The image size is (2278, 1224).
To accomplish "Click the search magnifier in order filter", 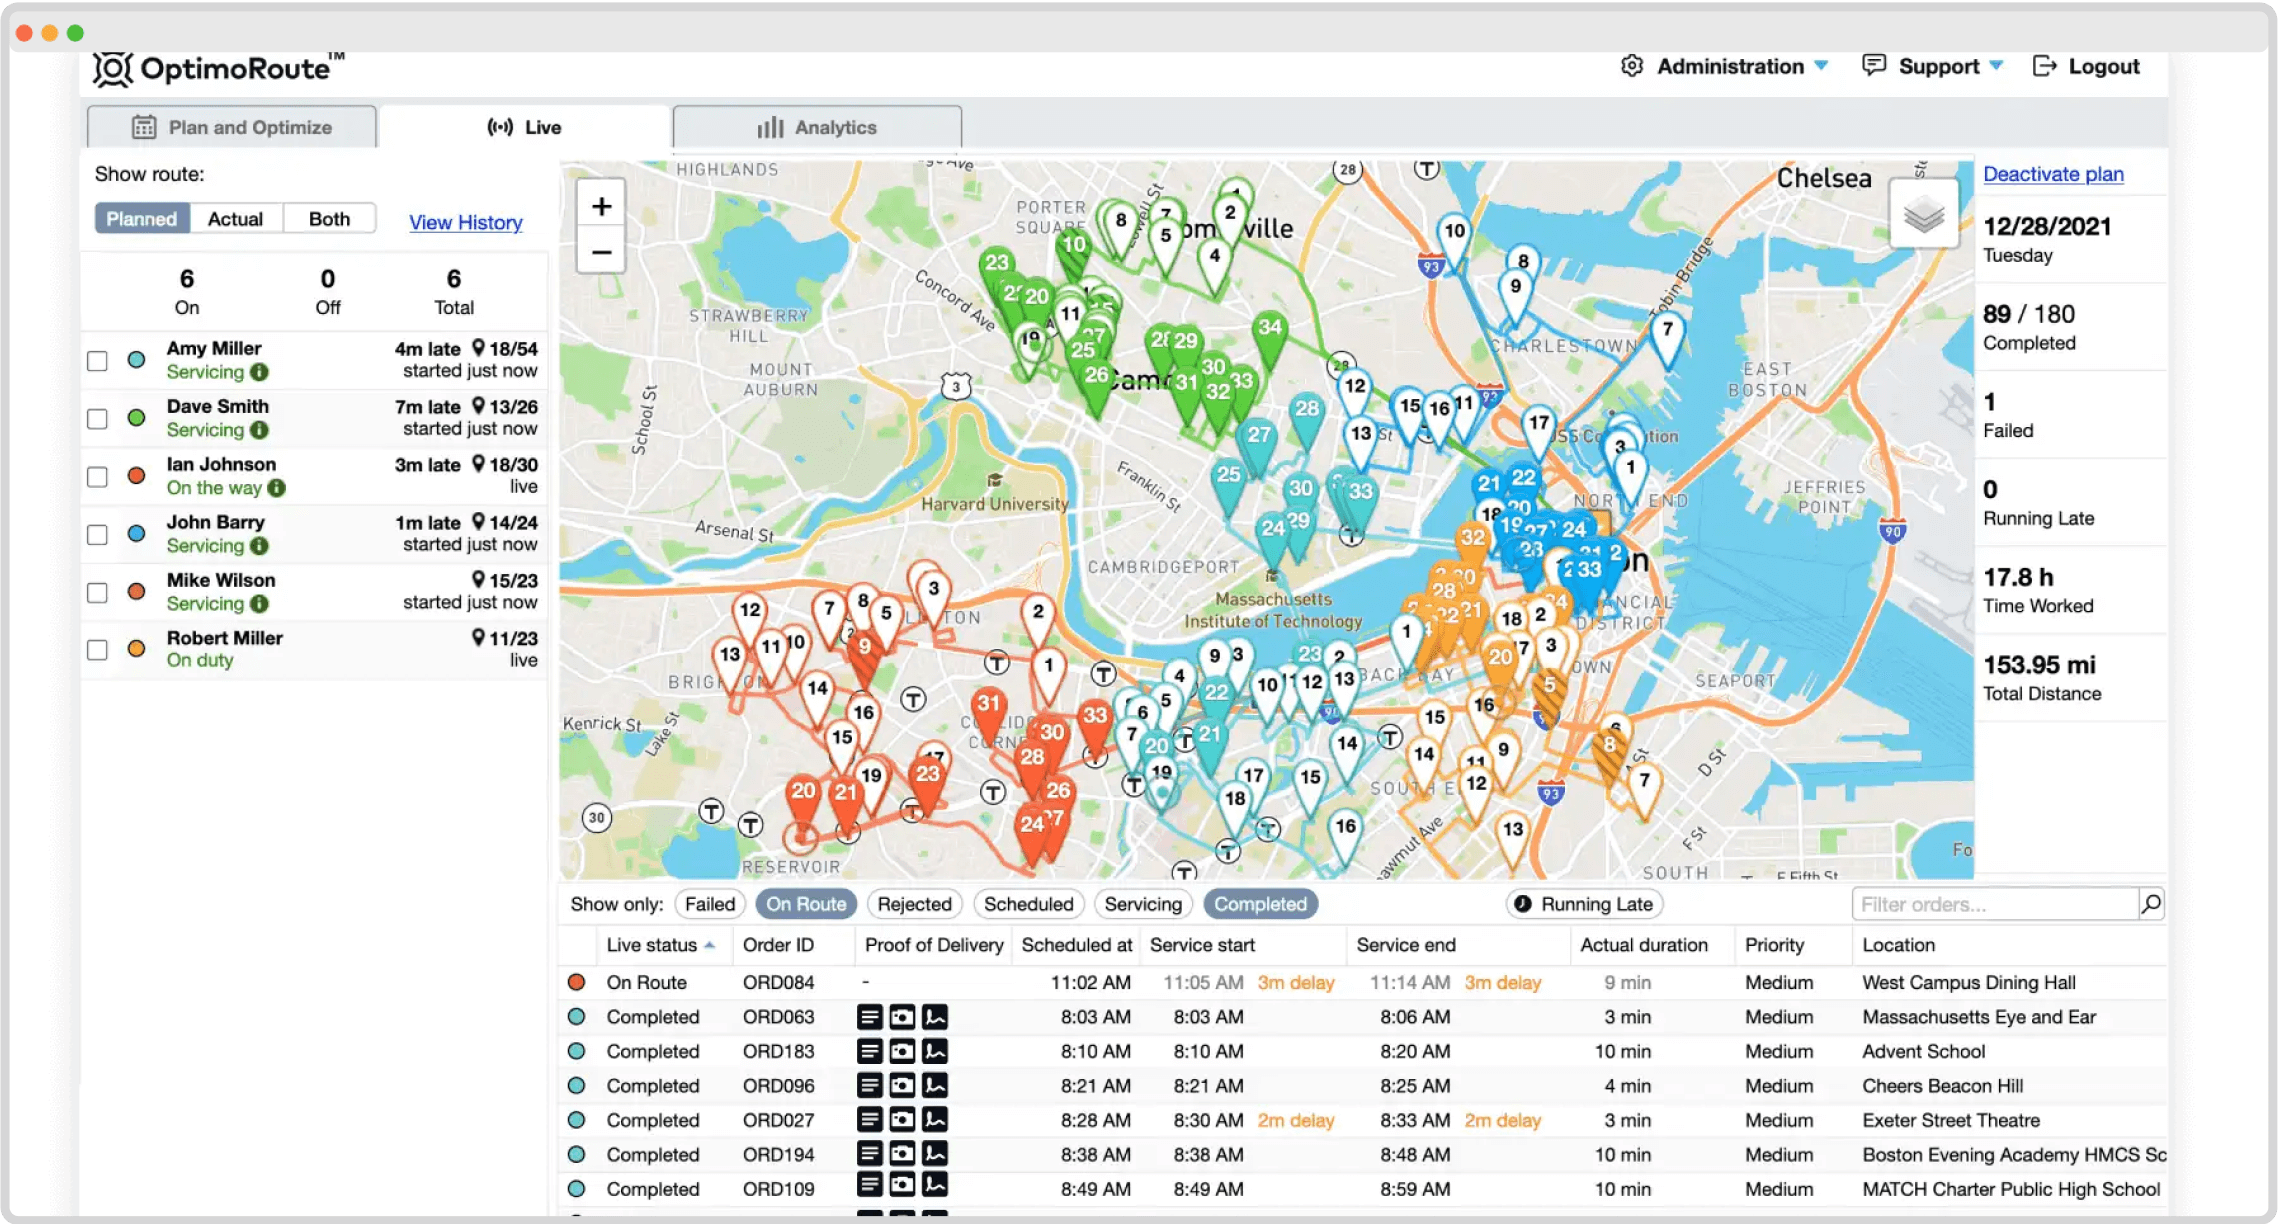I will pos(2151,904).
